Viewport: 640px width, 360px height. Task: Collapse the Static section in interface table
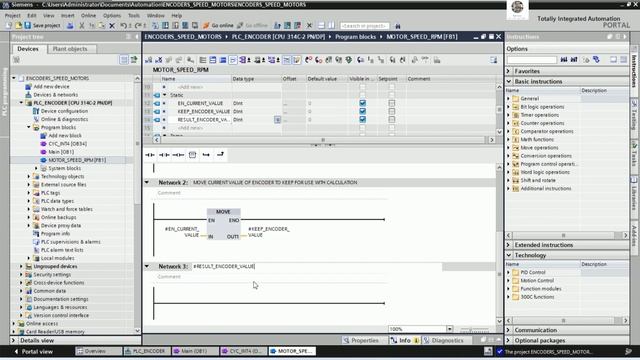point(164,95)
